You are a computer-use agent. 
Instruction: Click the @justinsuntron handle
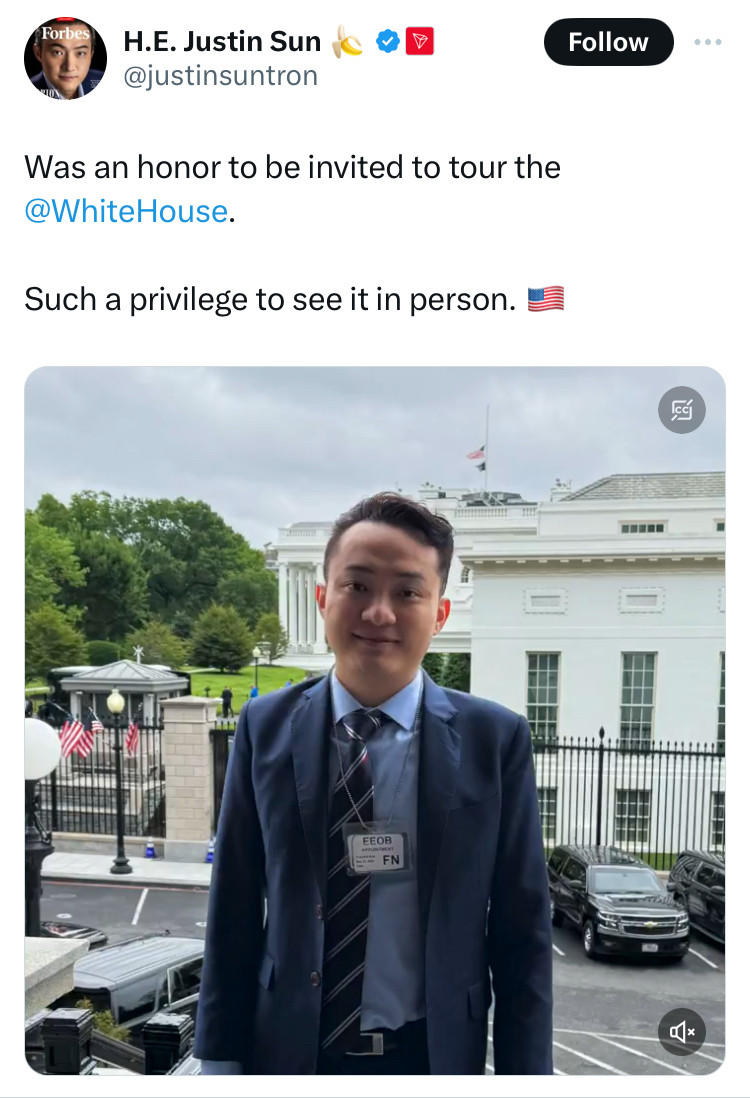[x=221, y=76]
